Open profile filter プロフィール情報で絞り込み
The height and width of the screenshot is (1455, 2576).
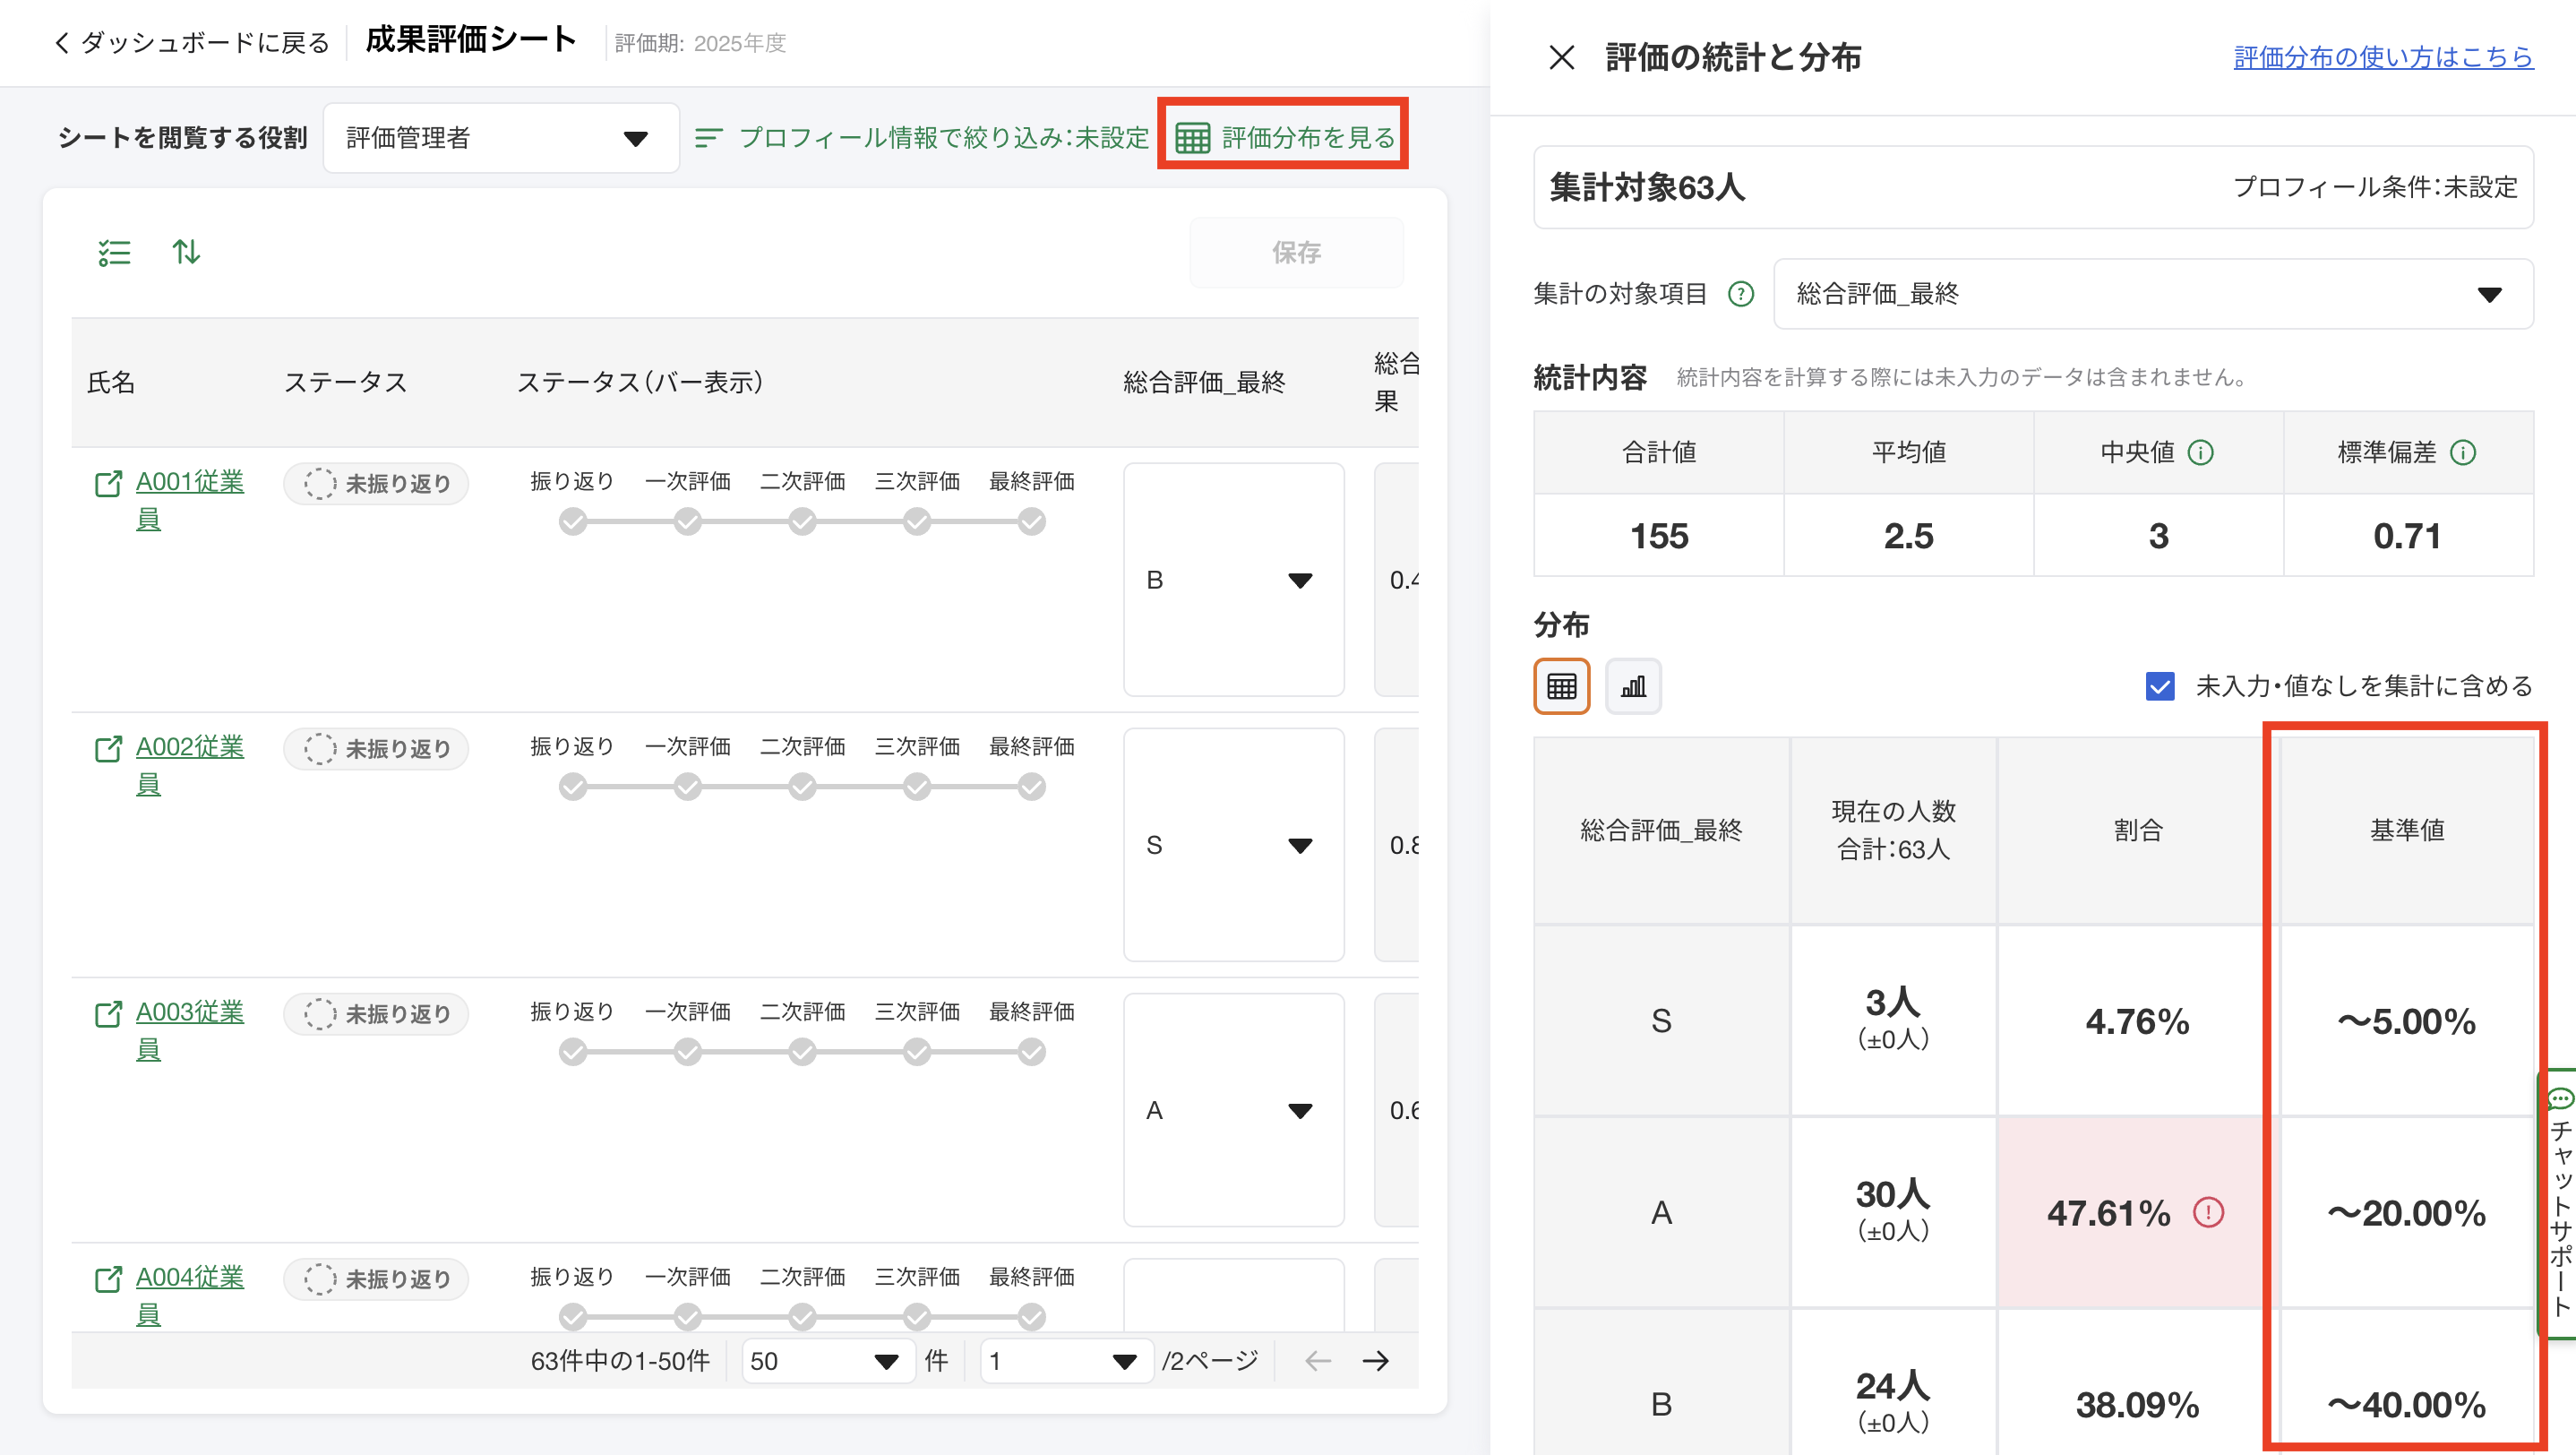click(x=922, y=138)
